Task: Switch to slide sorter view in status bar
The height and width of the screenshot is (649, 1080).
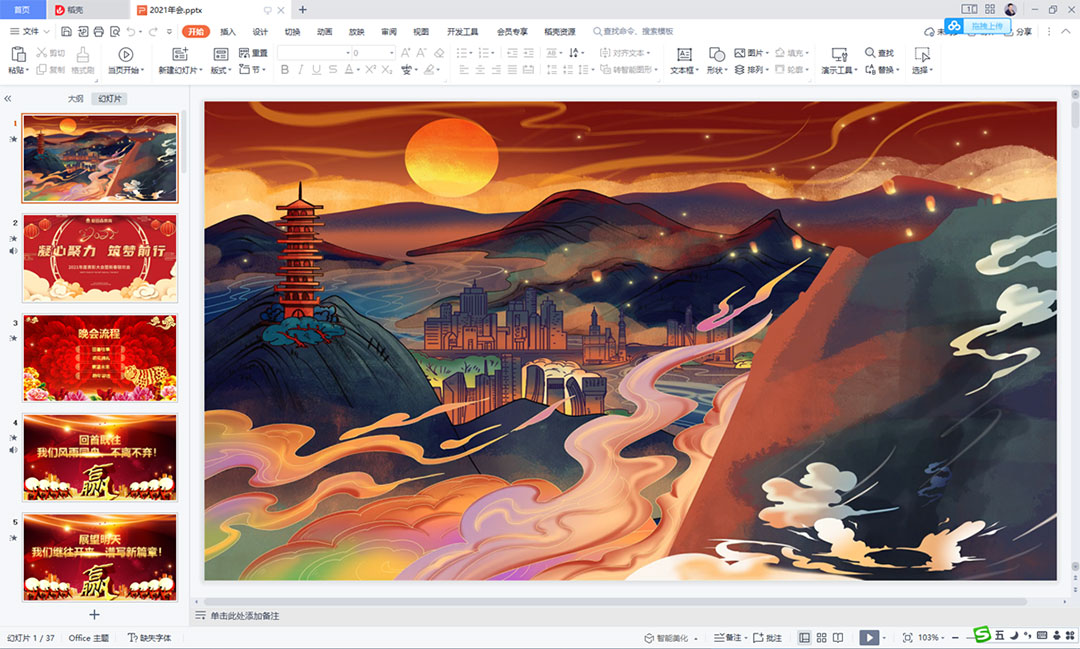Action: point(822,638)
